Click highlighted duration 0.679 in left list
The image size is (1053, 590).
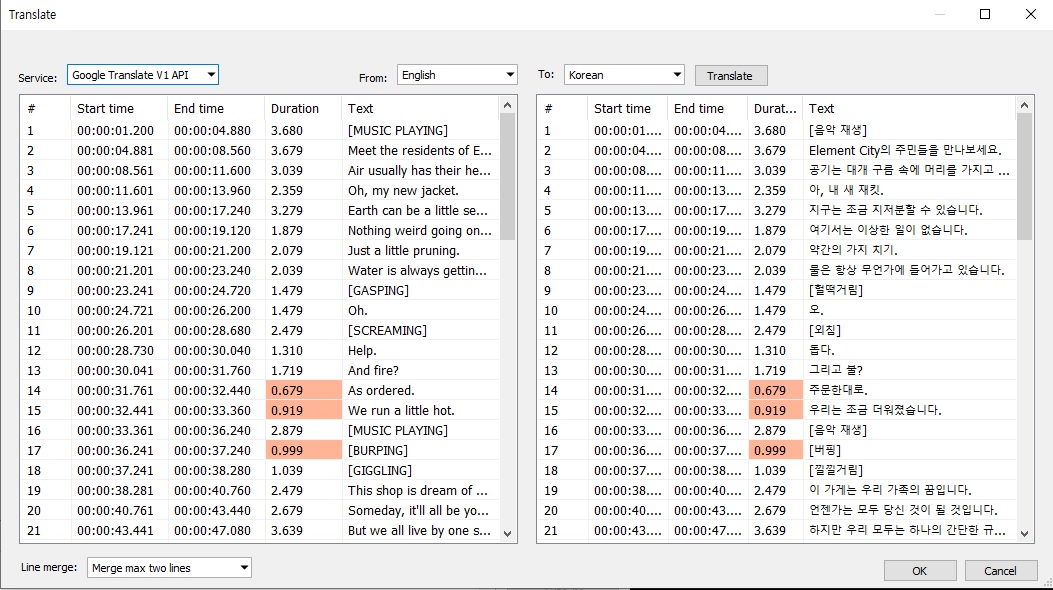(304, 391)
